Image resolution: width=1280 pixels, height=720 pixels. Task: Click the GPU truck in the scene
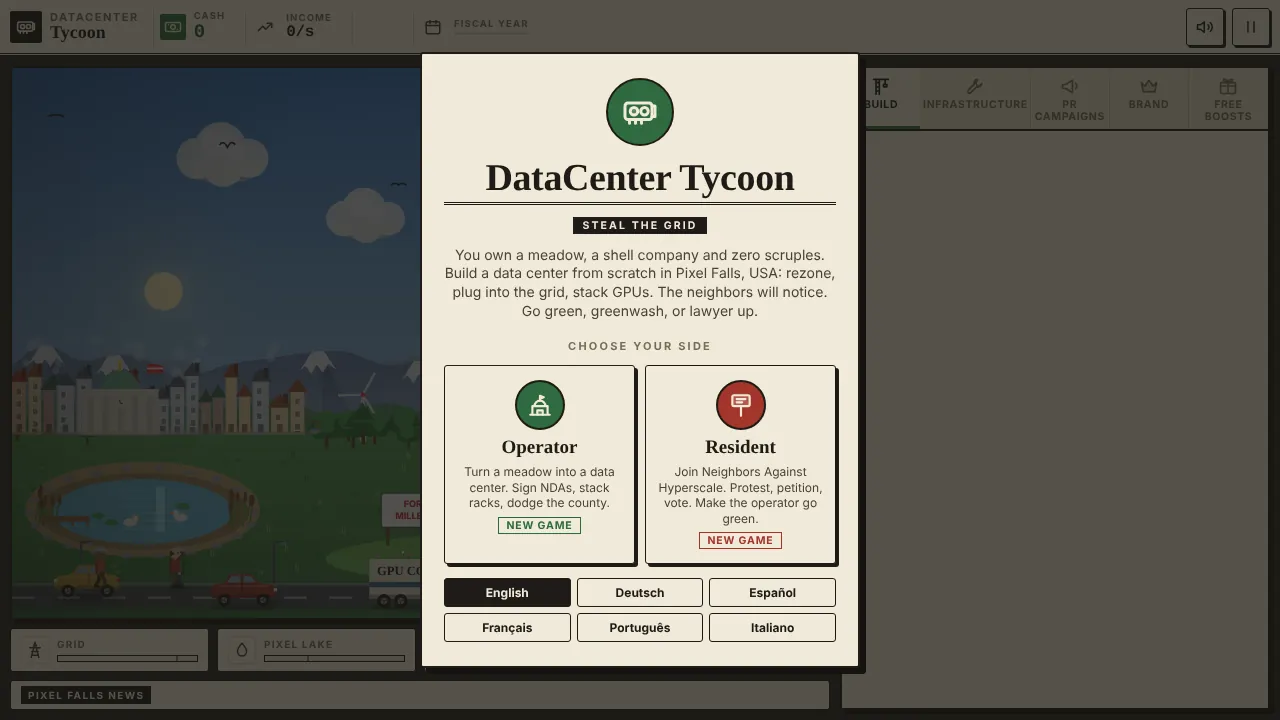click(395, 584)
